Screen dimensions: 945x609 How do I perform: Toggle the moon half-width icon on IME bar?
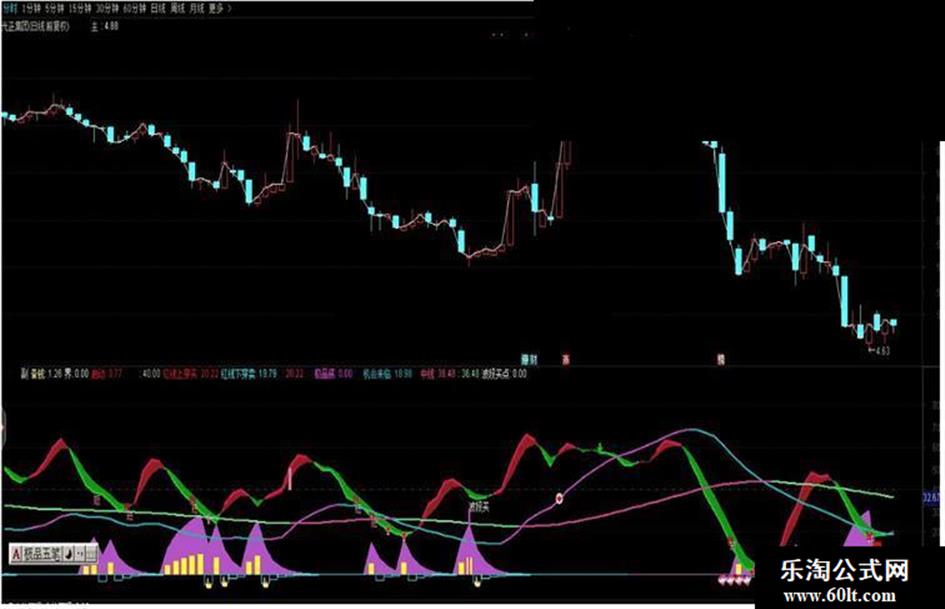point(68,554)
